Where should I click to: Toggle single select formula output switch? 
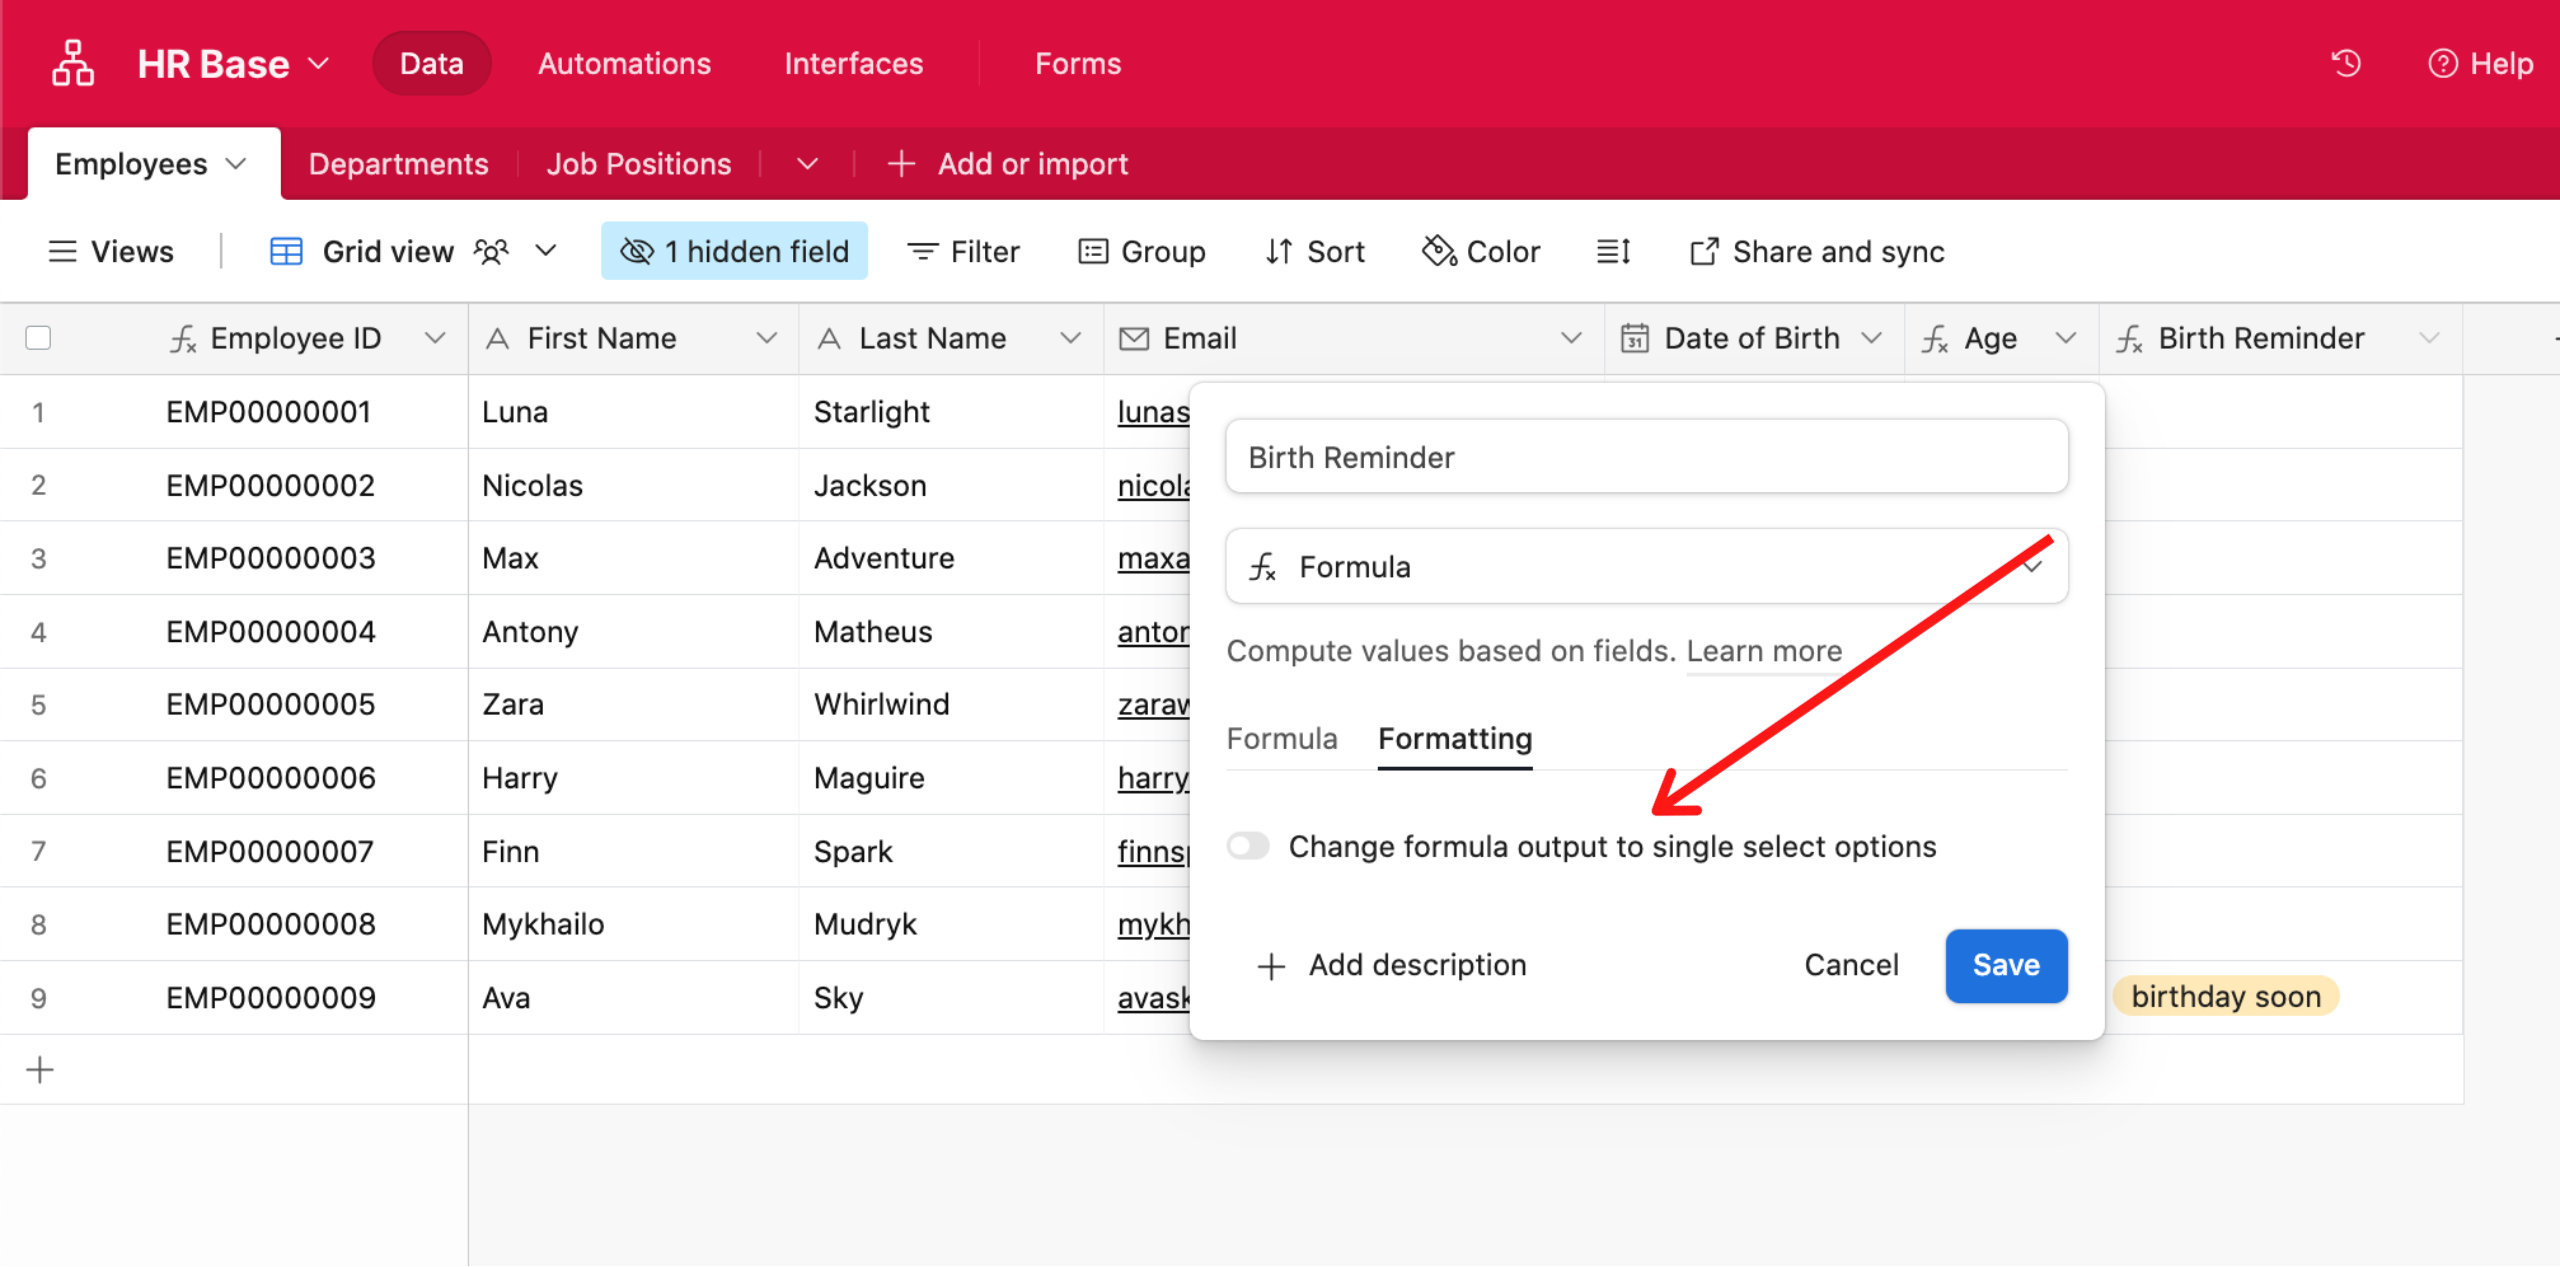tap(1248, 846)
